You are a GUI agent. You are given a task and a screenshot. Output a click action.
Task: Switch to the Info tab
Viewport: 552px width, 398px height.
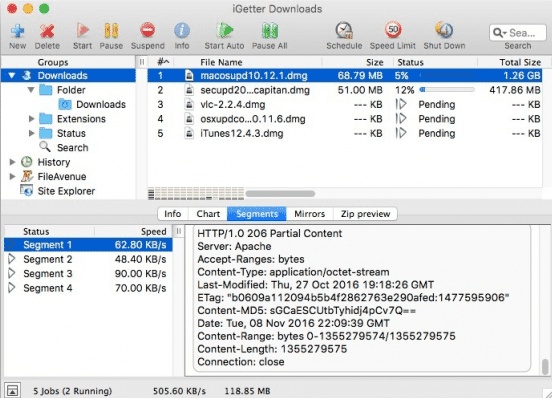[173, 214]
